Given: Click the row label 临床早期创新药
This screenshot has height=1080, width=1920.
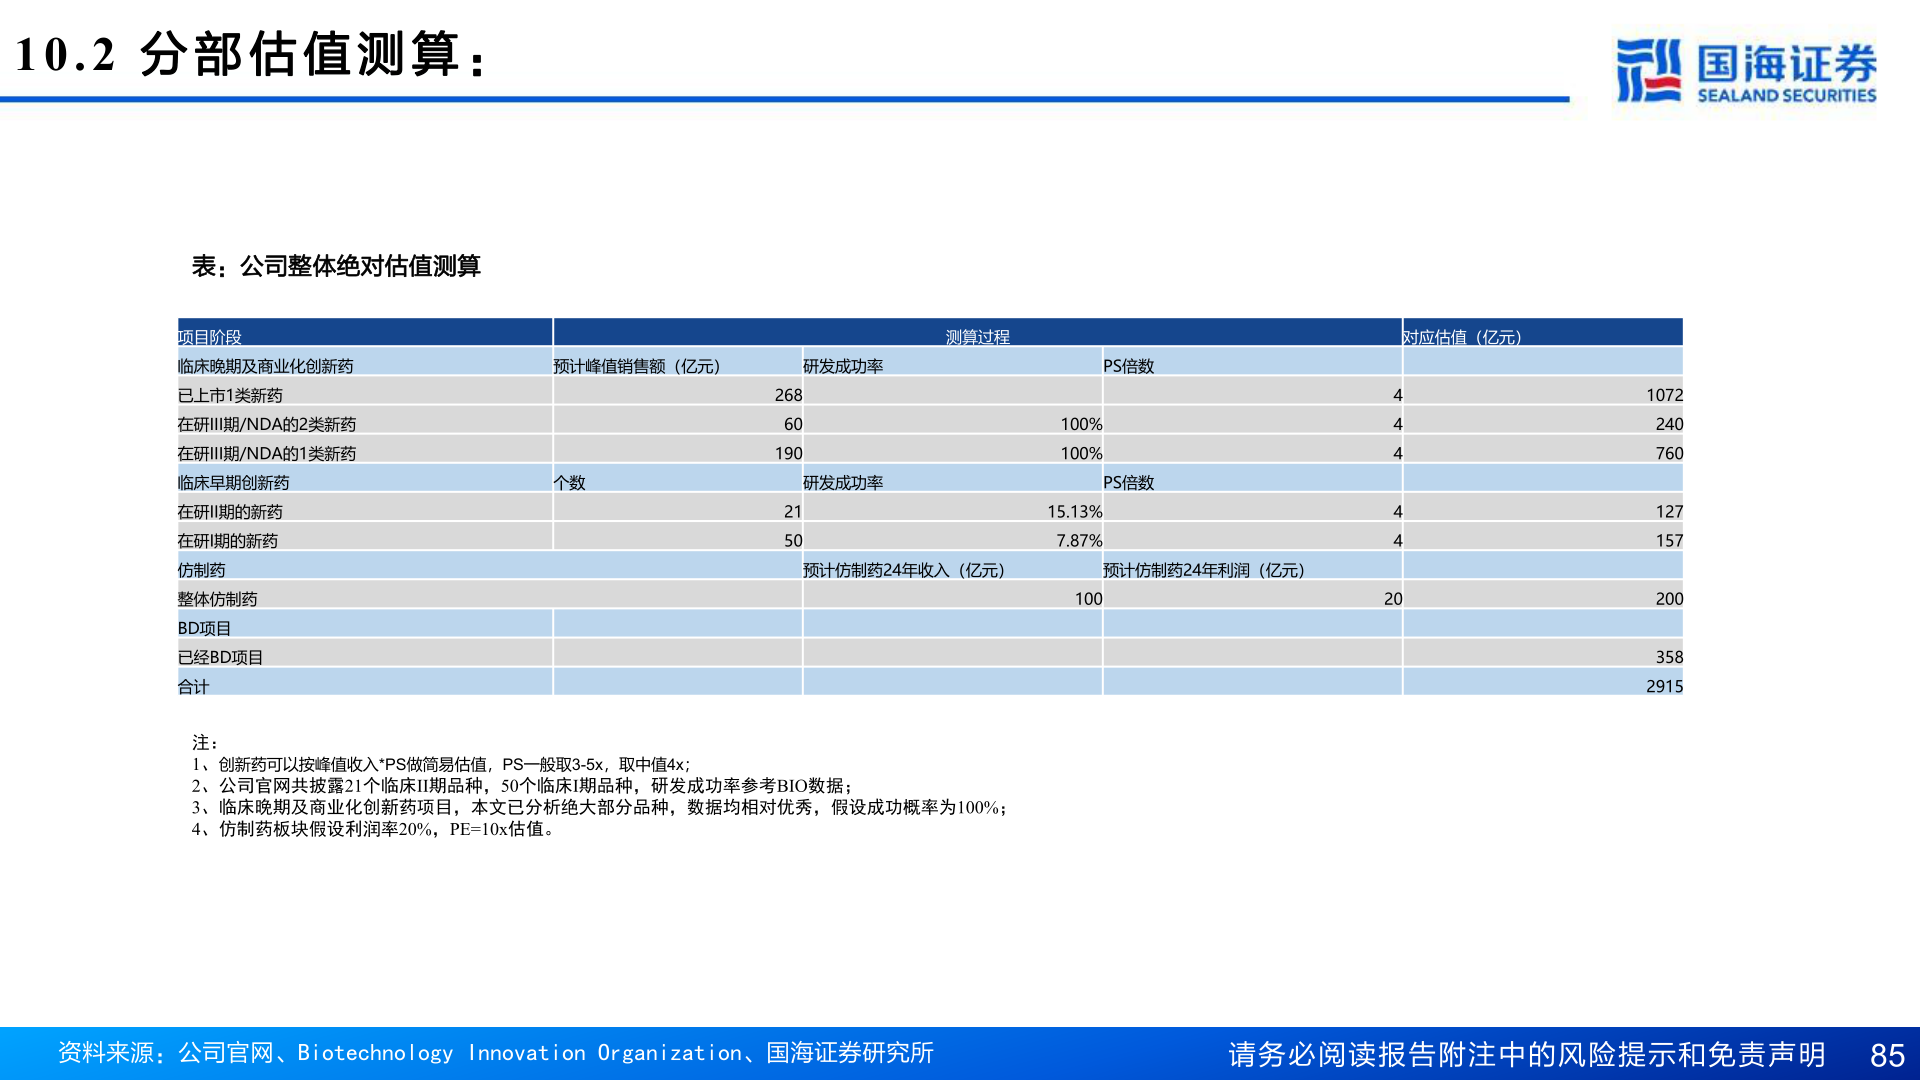Looking at the screenshot, I should tap(233, 482).
